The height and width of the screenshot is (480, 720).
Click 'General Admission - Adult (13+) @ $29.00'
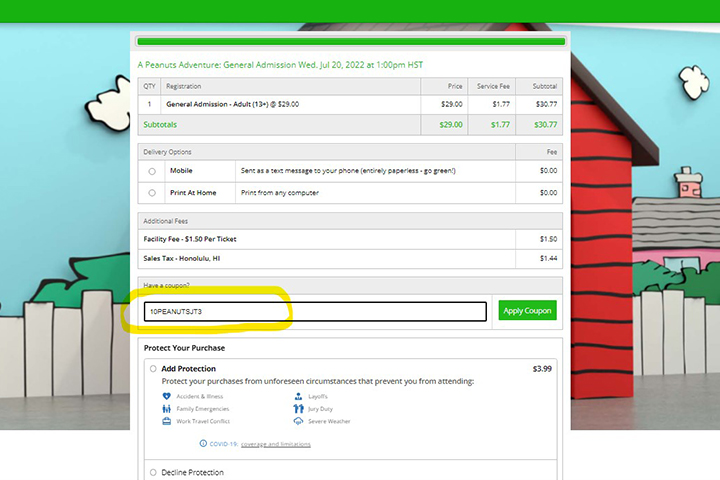click(232, 104)
